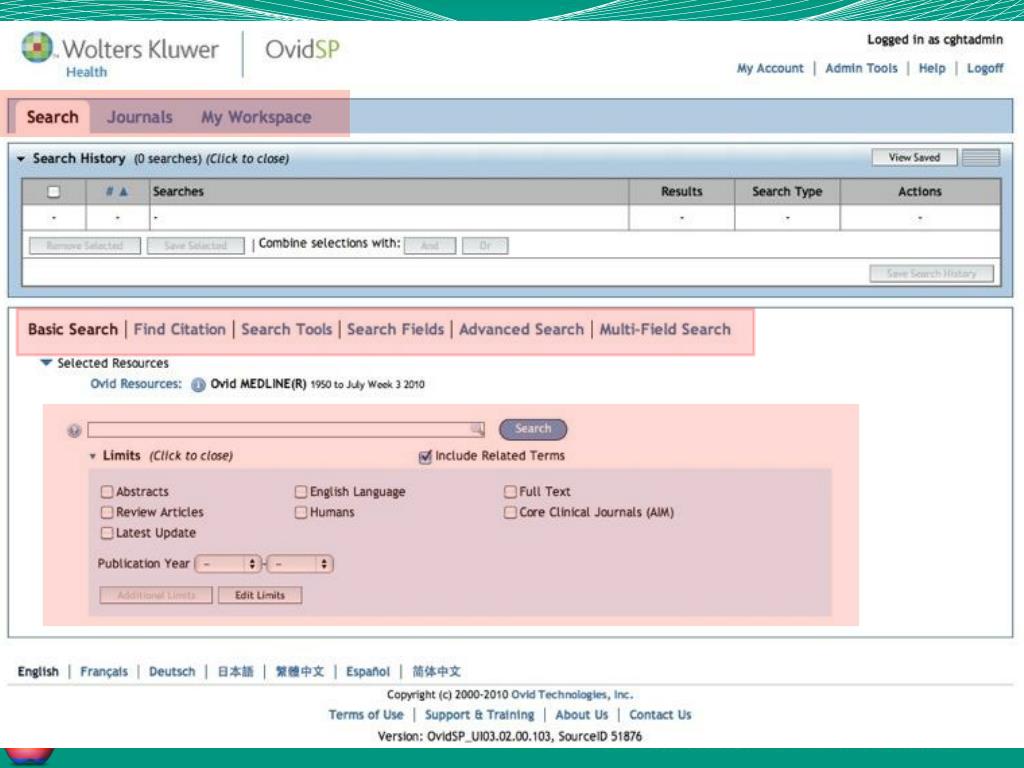The height and width of the screenshot is (768, 1024).
Task: Click the Remove Selected button
Action: [x=85, y=246]
